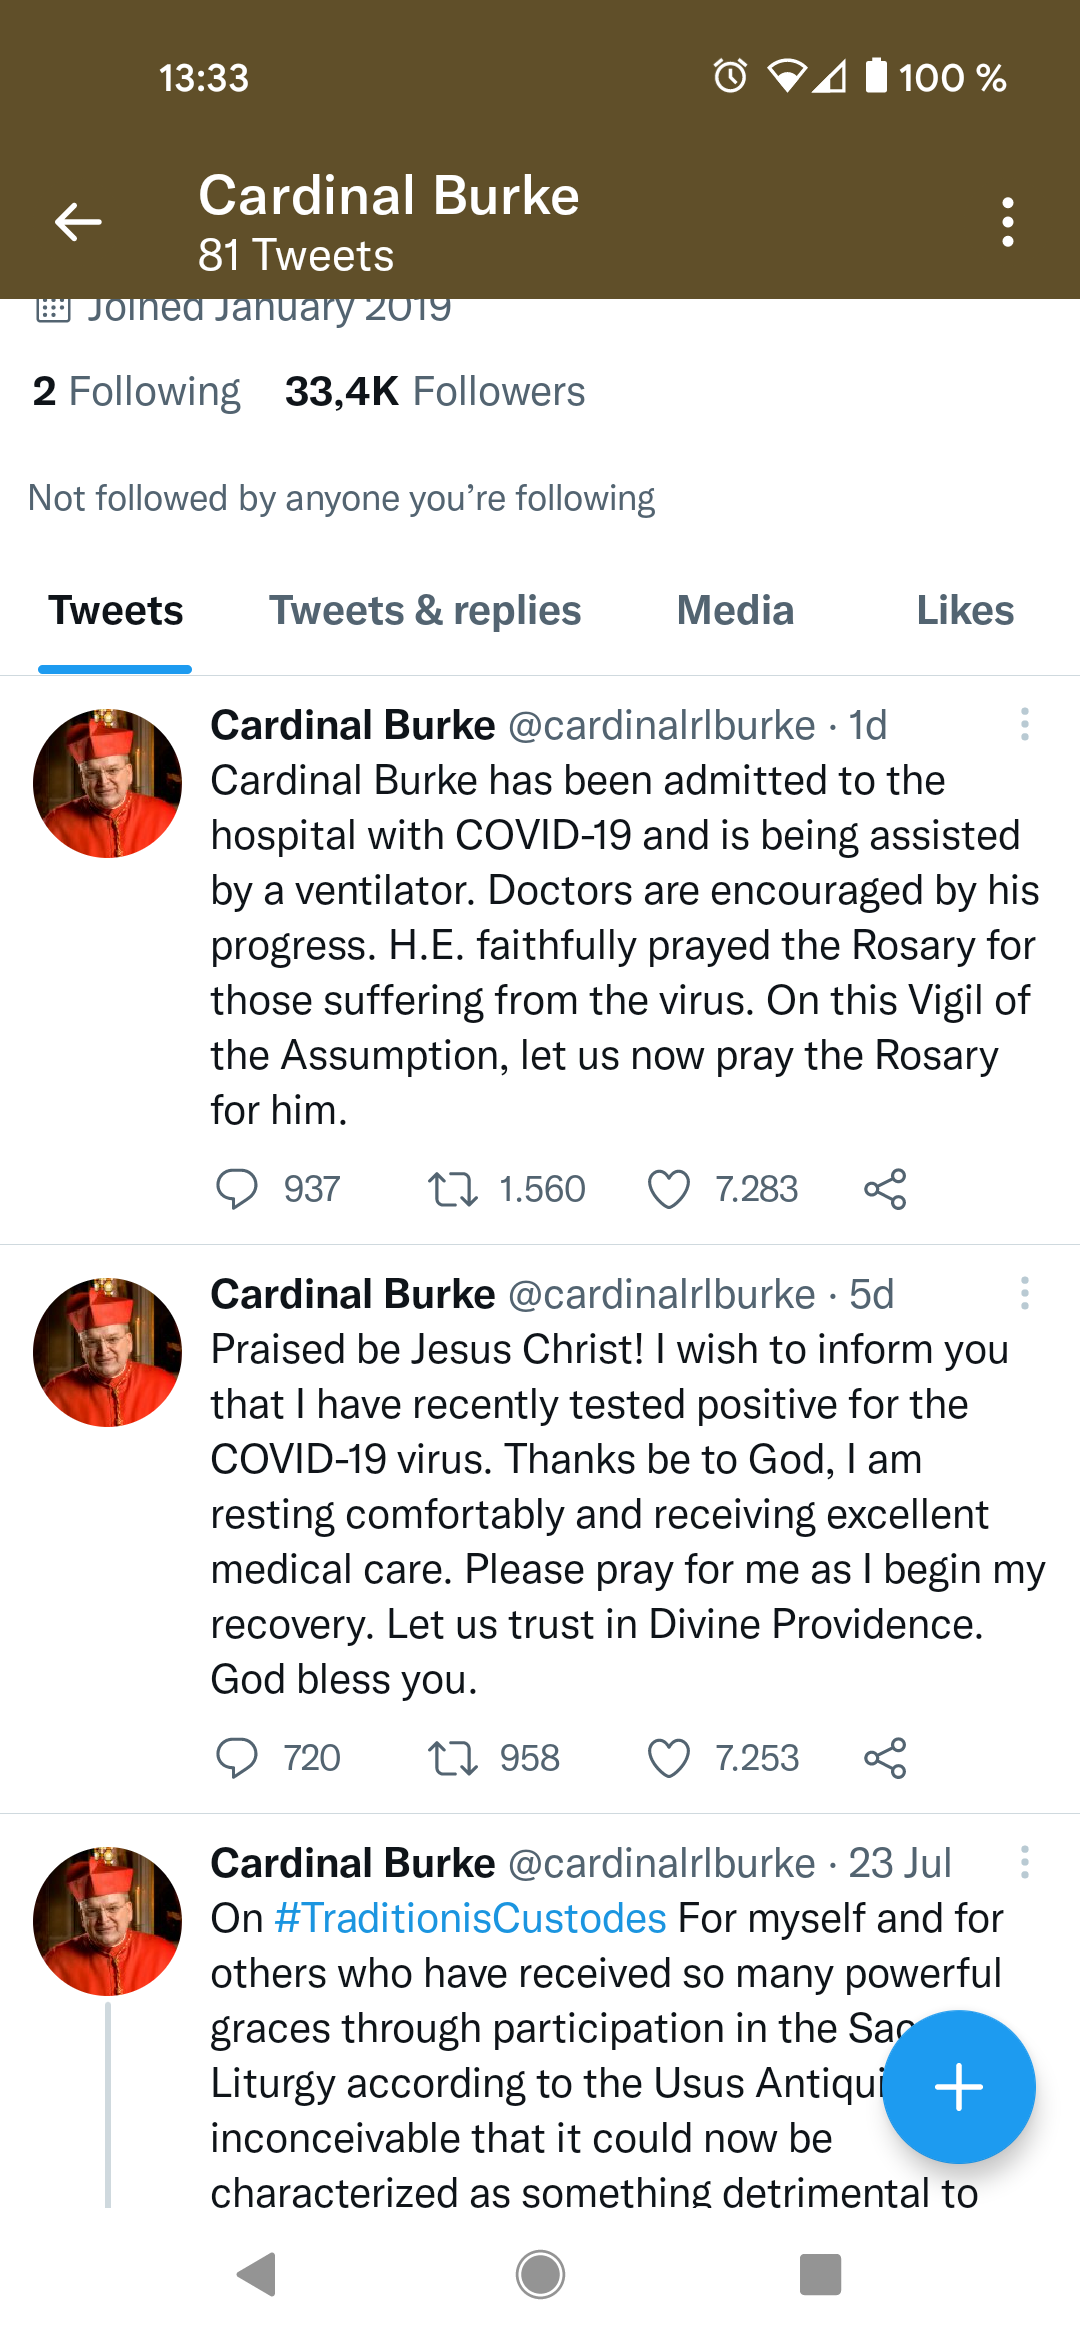Switch to the Media tab
The image size is (1080, 2340).
pyautogui.click(x=735, y=611)
